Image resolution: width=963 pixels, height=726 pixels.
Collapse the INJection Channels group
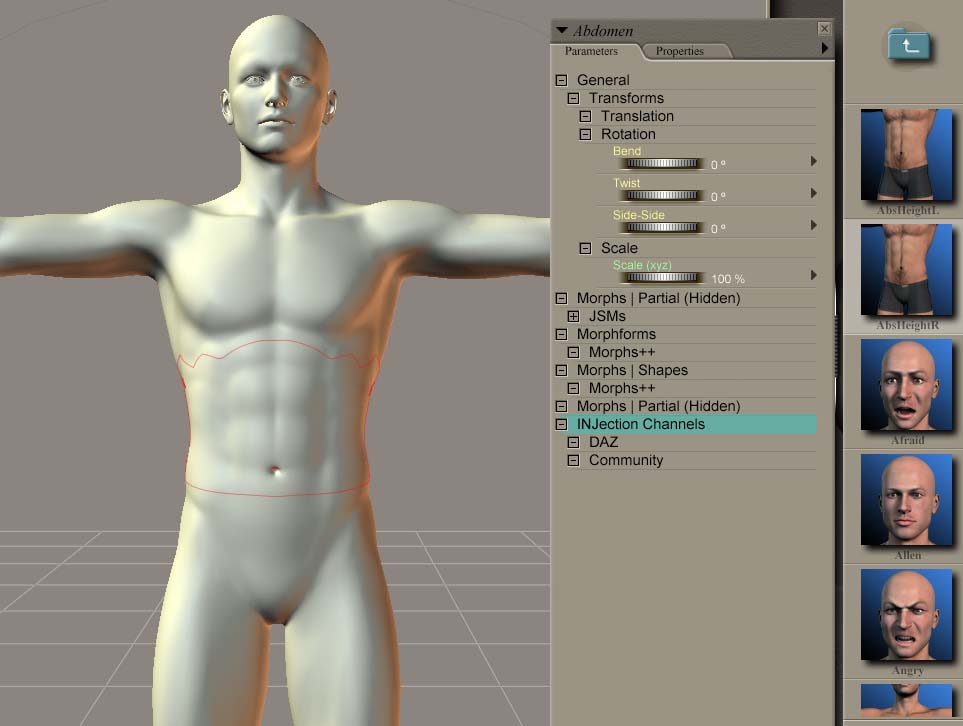561,424
